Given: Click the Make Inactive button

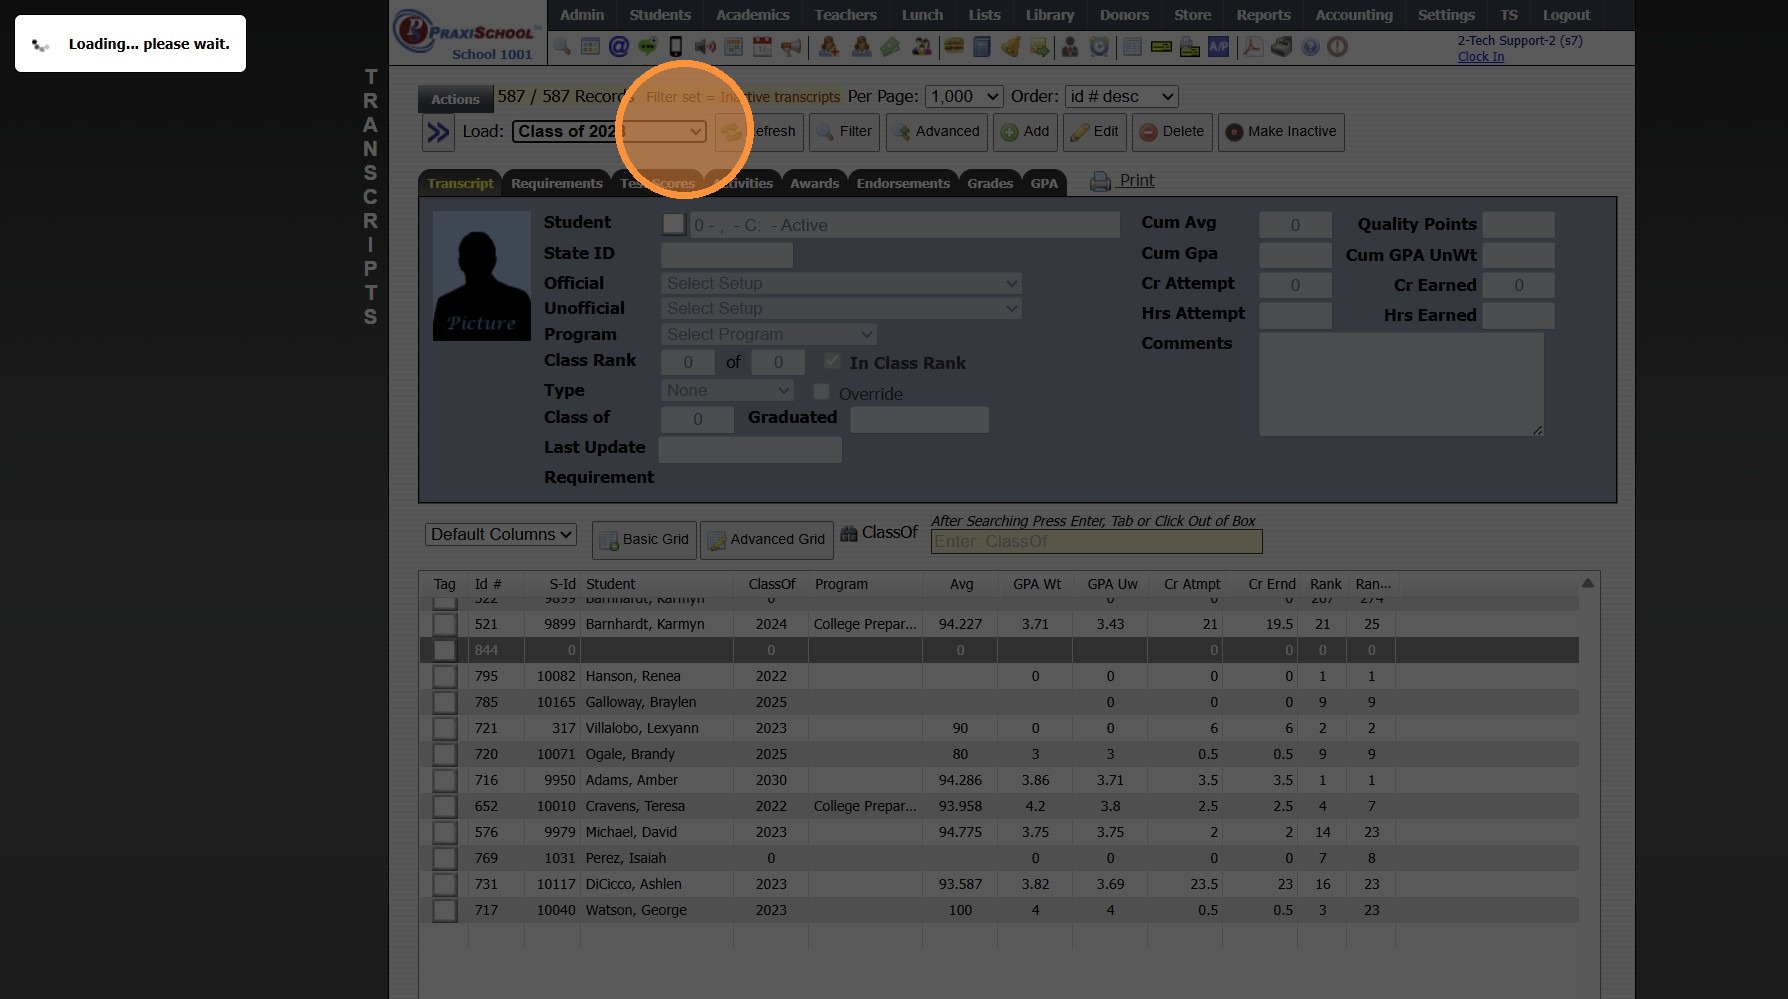Looking at the screenshot, I should tap(1281, 132).
